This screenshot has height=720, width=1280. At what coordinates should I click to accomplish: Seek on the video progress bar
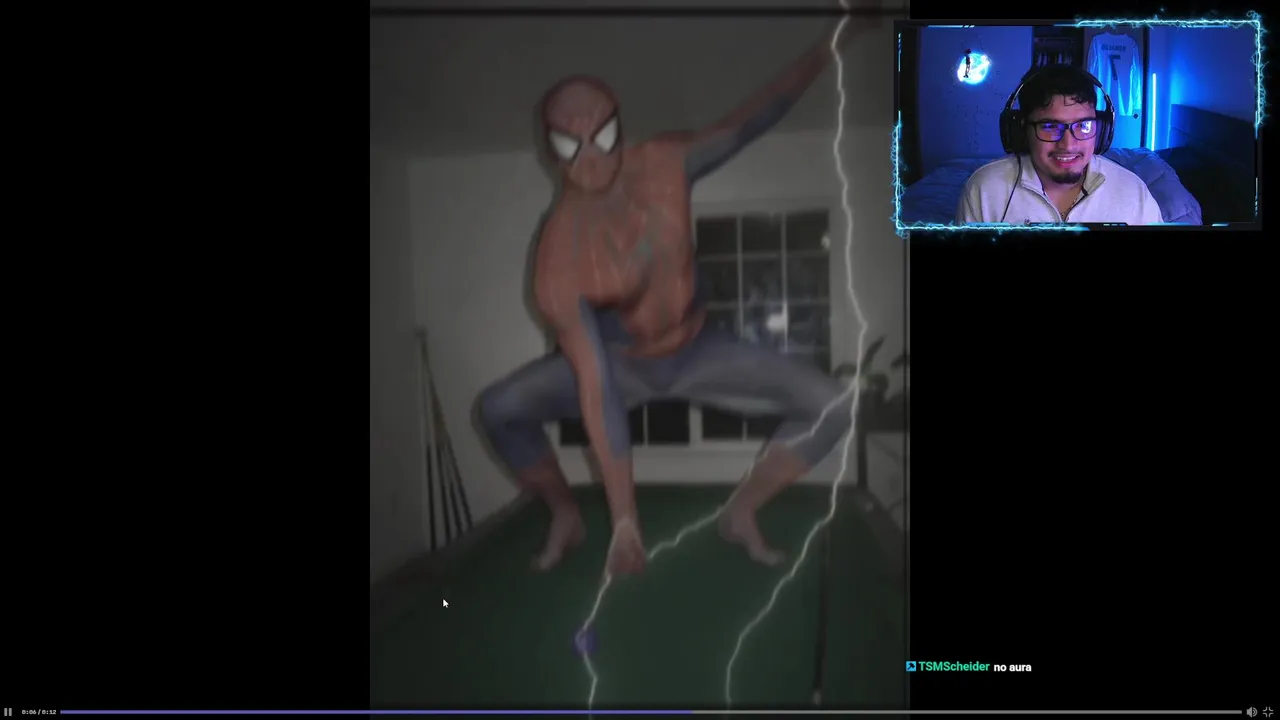(651, 712)
